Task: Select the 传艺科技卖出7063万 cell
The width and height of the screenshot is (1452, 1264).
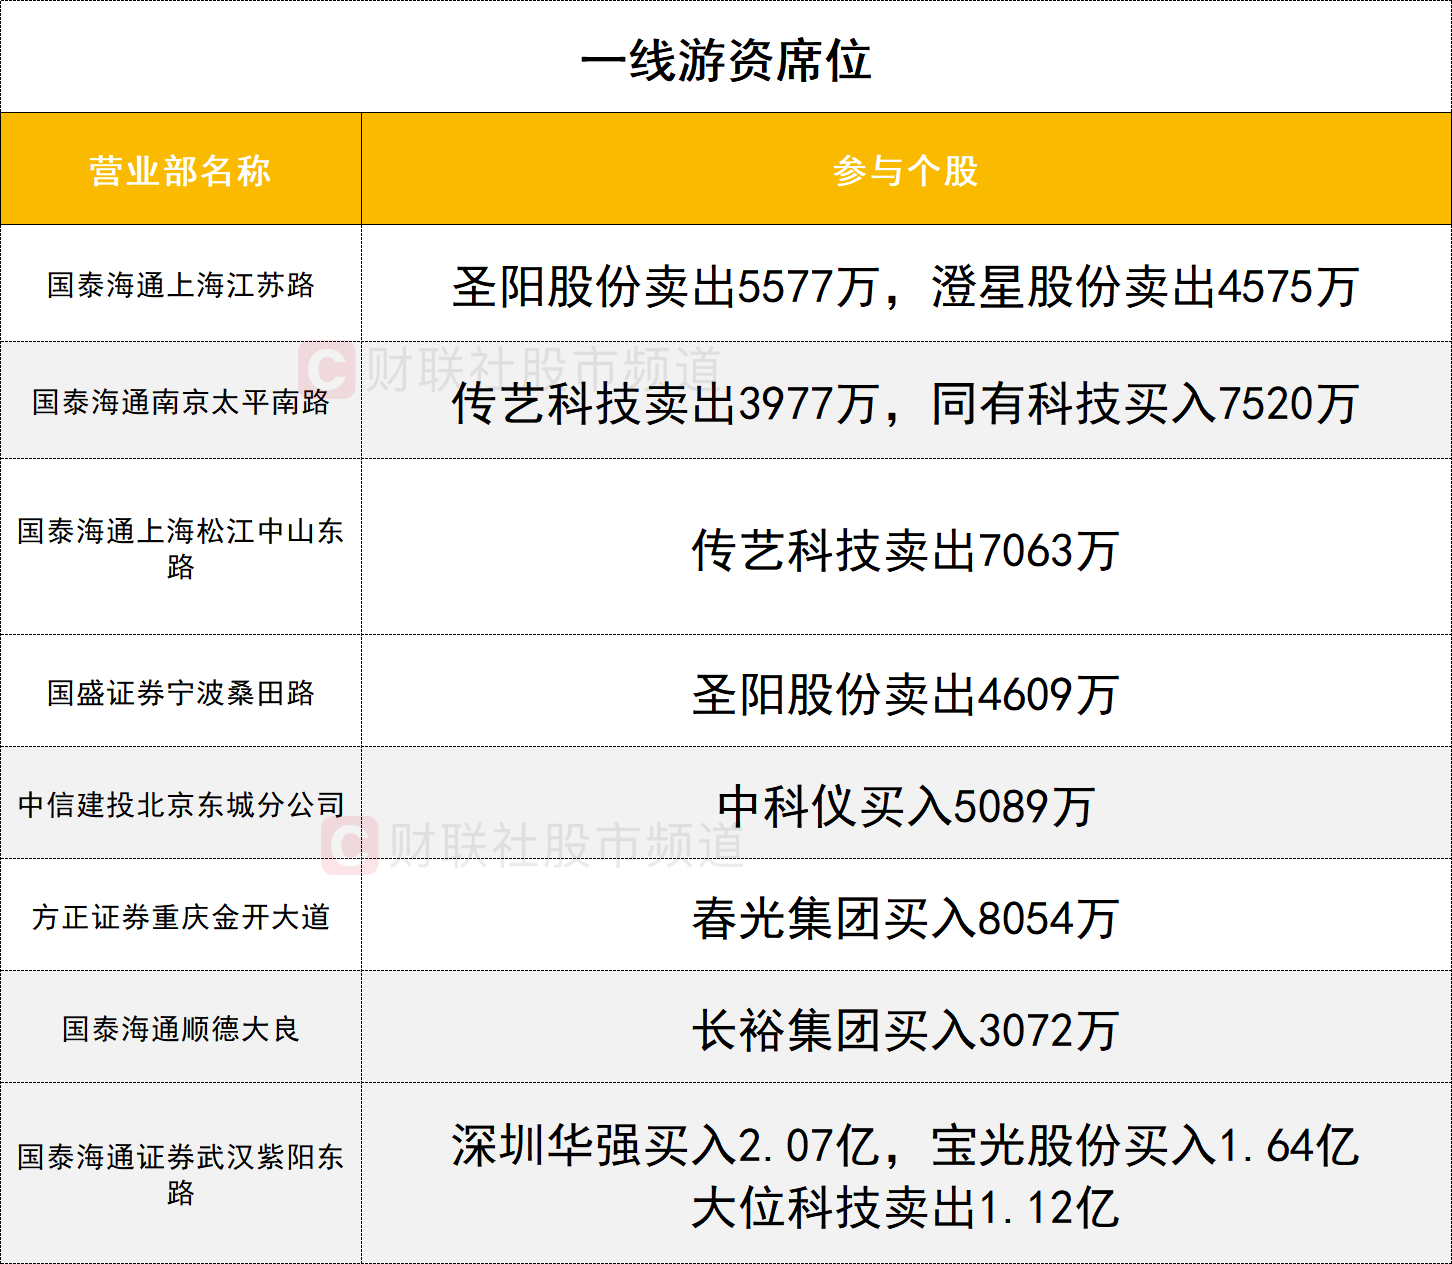Action: (906, 549)
